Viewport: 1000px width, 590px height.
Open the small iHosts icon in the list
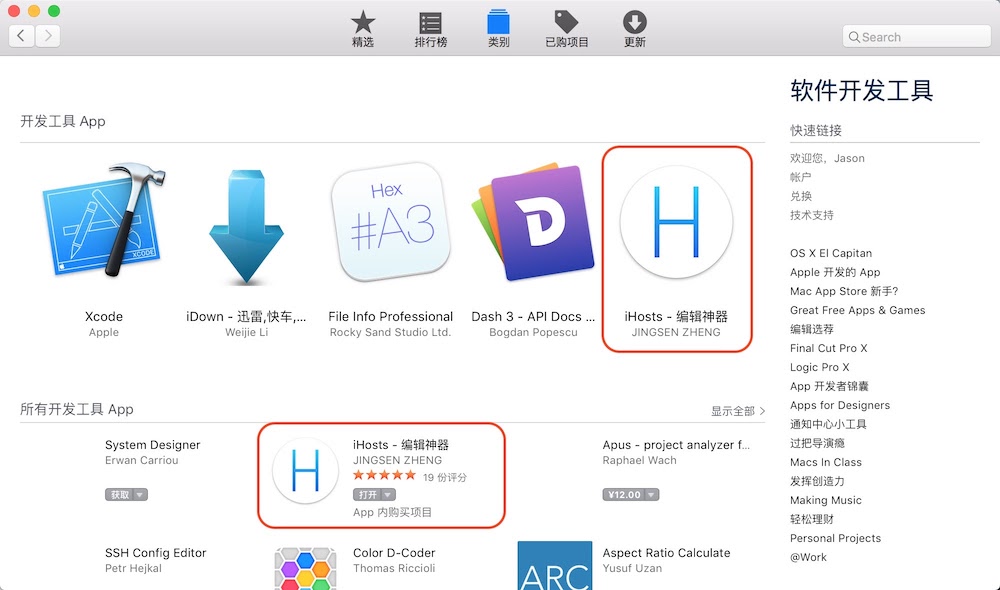305,471
